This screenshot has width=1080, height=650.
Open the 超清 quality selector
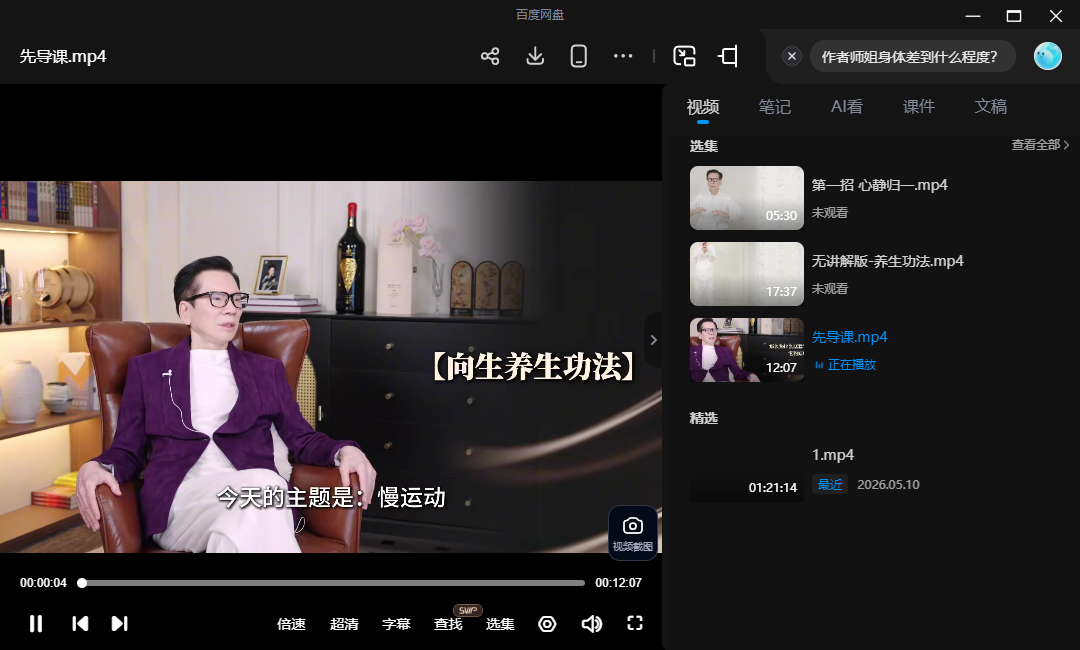tap(344, 624)
